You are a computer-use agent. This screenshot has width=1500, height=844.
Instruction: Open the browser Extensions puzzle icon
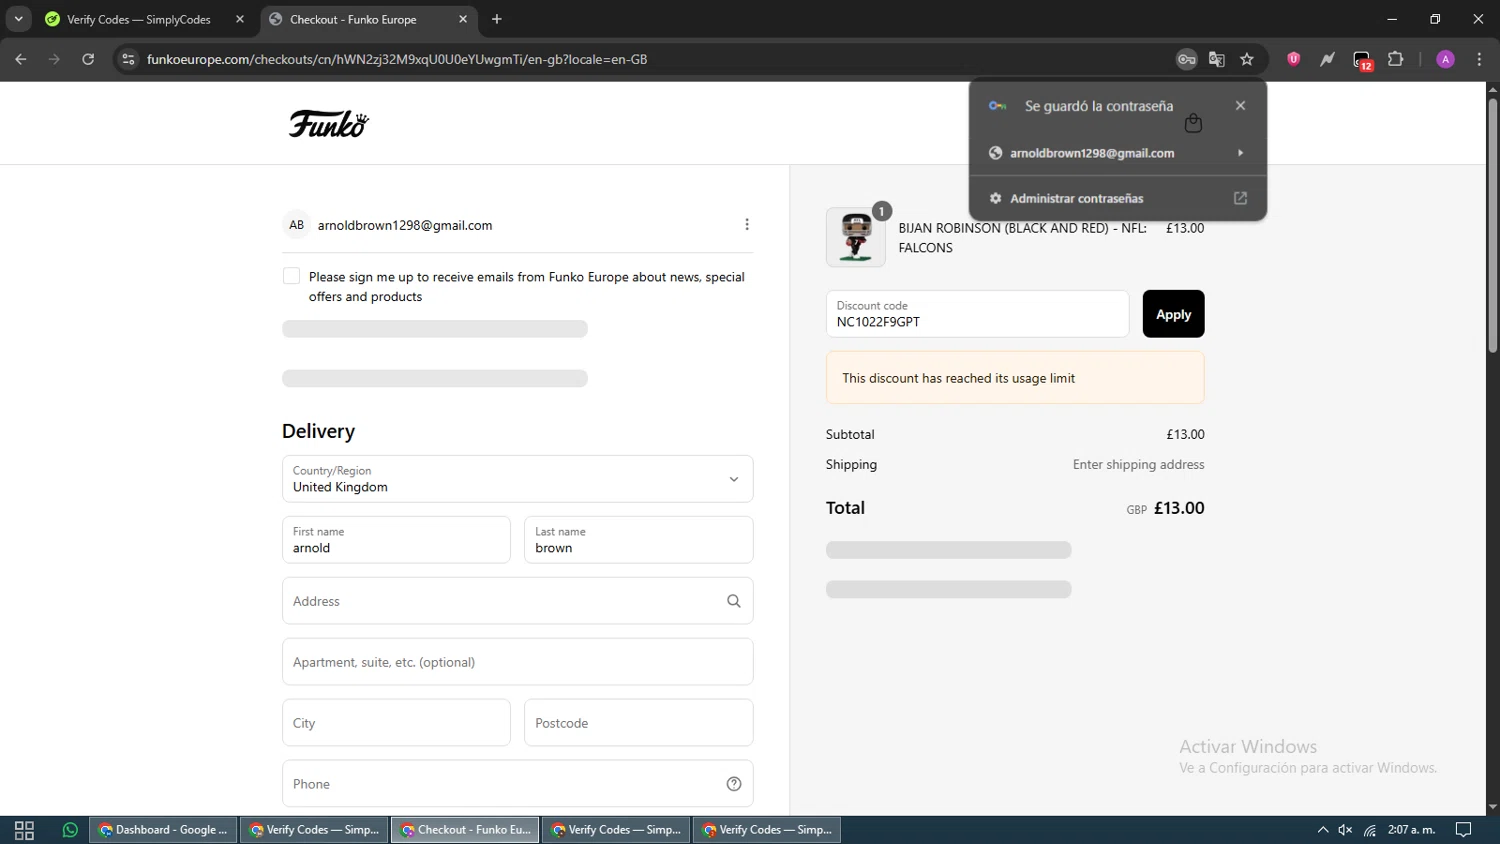[1396, 60]
